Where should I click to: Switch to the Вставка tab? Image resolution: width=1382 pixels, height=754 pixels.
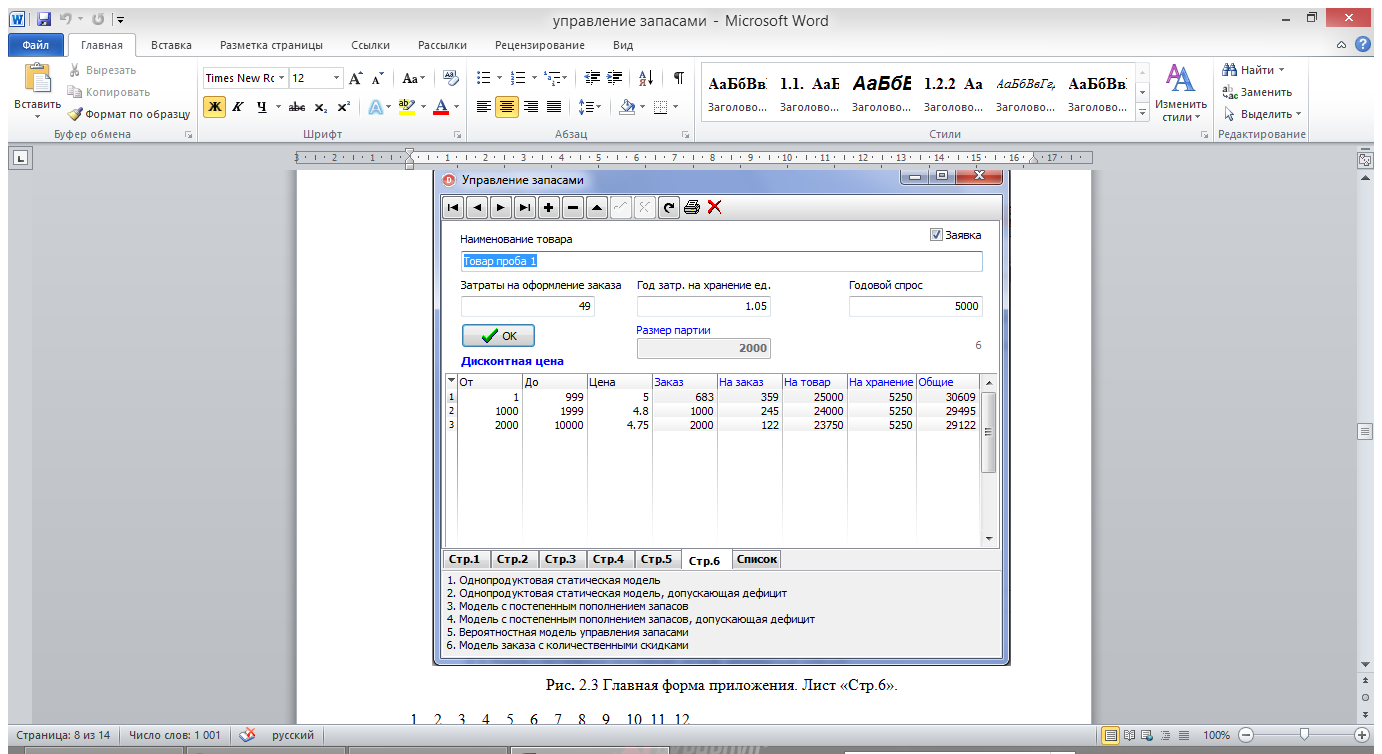tap(171, 45)
